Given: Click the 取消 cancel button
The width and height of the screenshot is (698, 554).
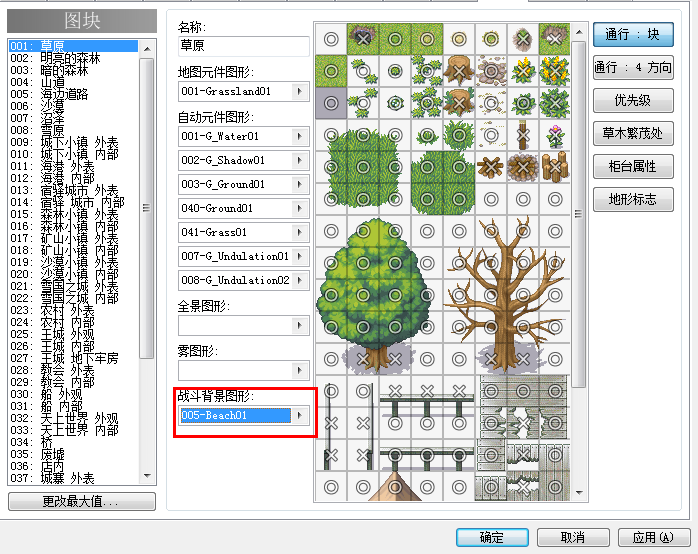Looking at the screenshot, I should pyautogui.click(x=573, y=538).
